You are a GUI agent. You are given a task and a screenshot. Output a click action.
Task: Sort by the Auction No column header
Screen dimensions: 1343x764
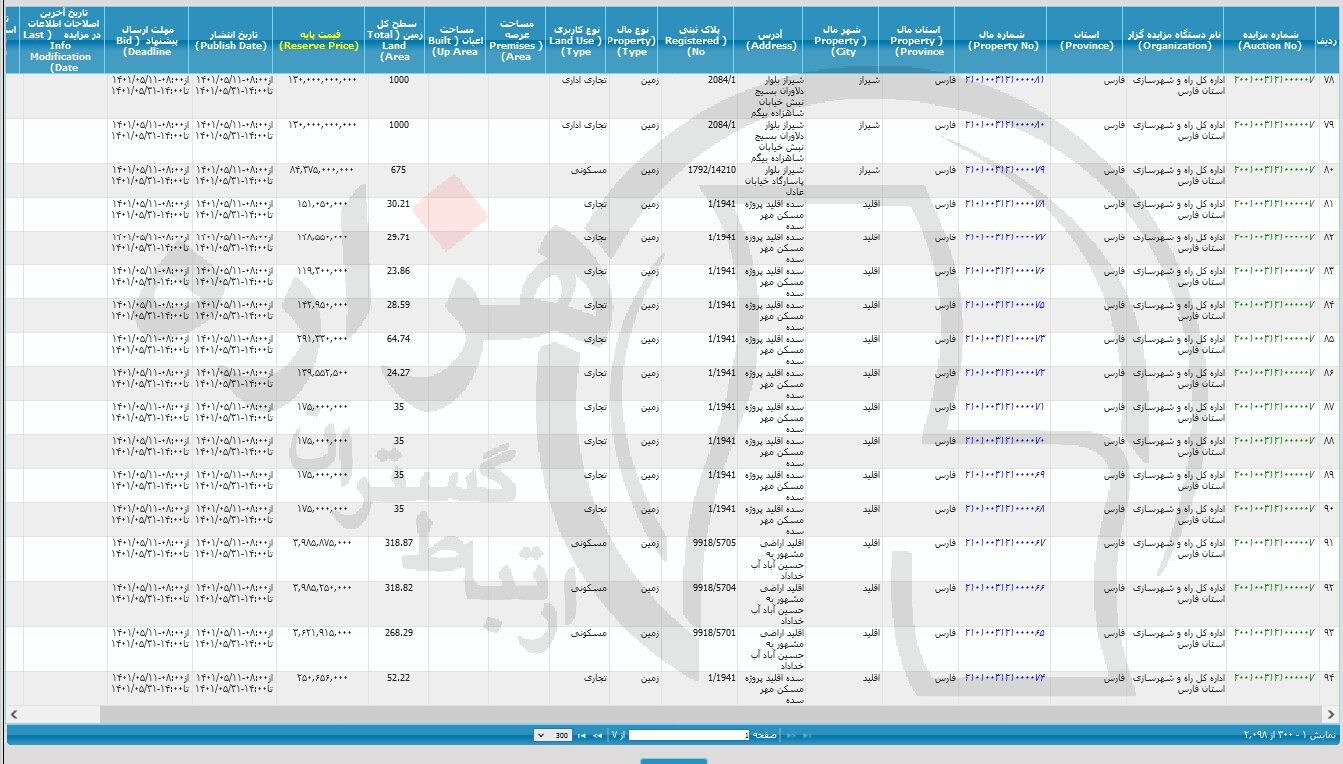click(1269, 40)
